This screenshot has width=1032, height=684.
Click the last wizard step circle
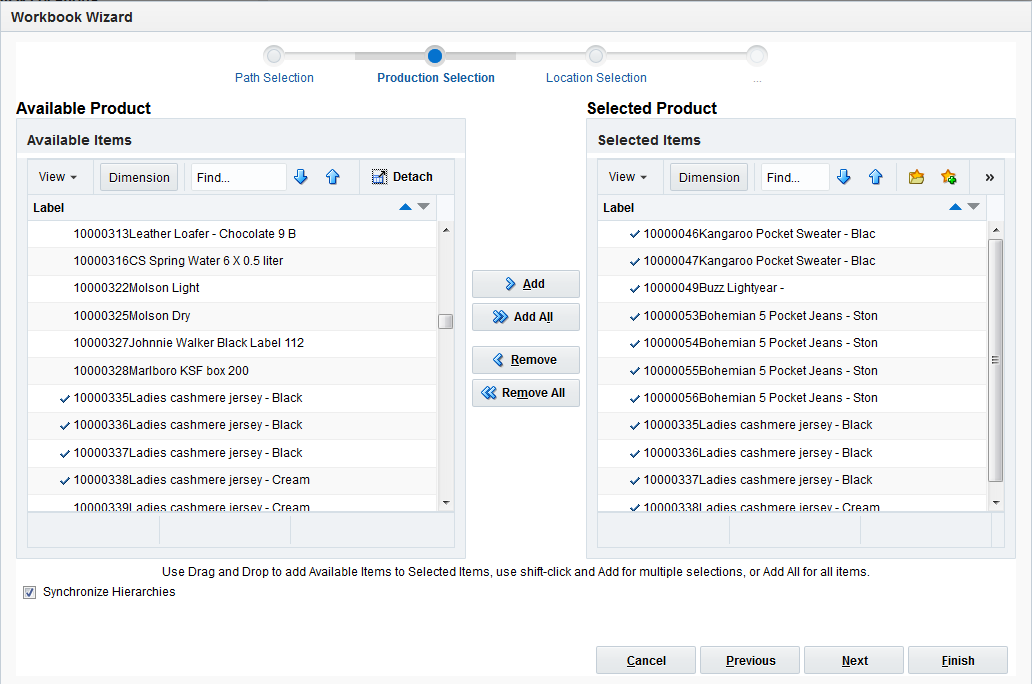click(757, 55)
